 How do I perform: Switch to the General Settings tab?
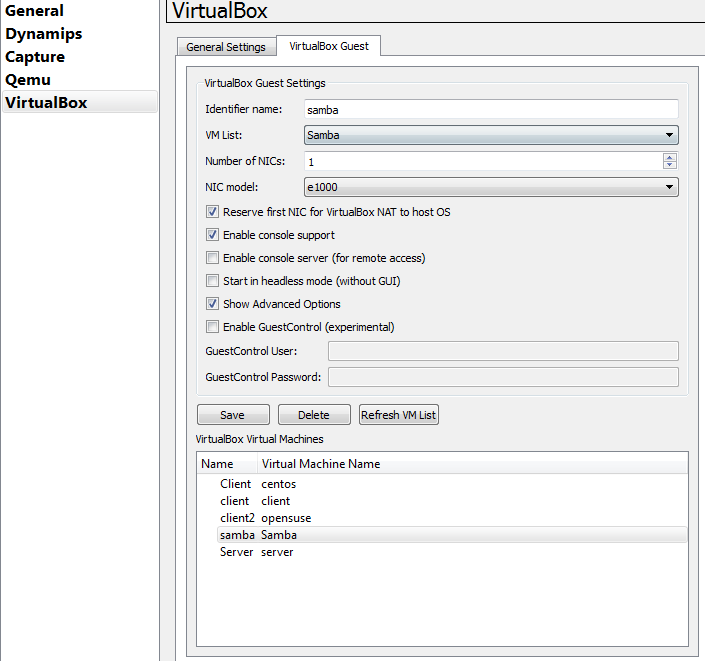226,47
